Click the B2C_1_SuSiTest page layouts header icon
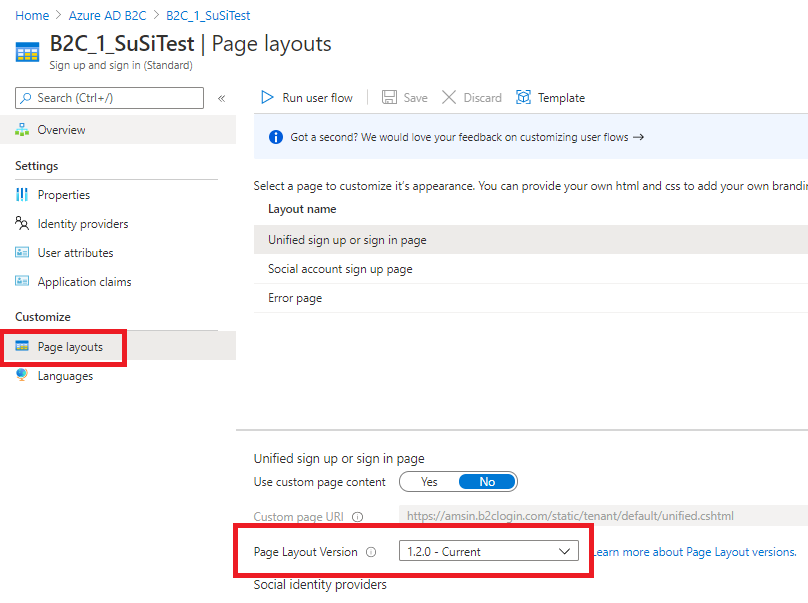Image resolution: width=808 pixels, height=603 pixels. [27, 53]
